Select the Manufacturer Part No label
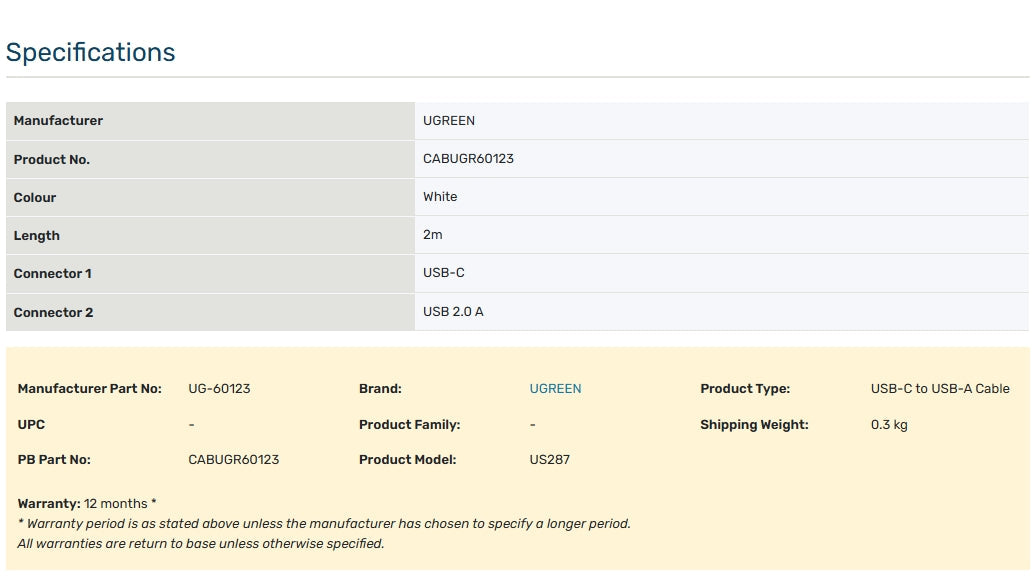The width and height of the screenshot is (1035, 586). 90,389
